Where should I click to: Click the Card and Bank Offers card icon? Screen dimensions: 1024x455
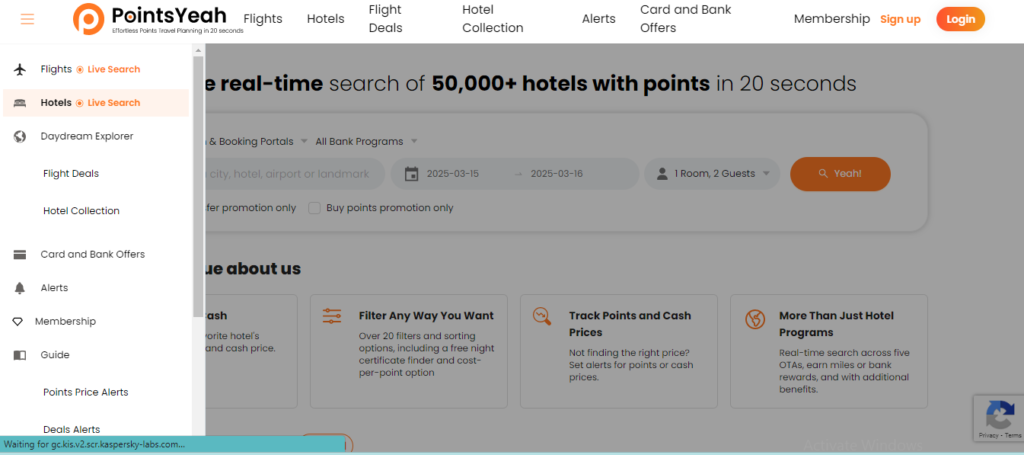tap(20, 255)
